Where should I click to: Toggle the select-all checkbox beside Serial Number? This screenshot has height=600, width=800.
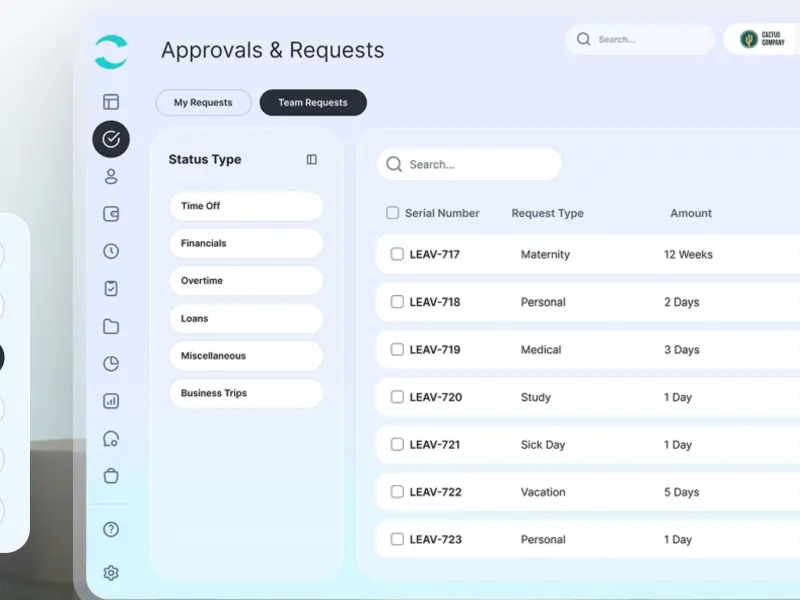tap(392, 213)
